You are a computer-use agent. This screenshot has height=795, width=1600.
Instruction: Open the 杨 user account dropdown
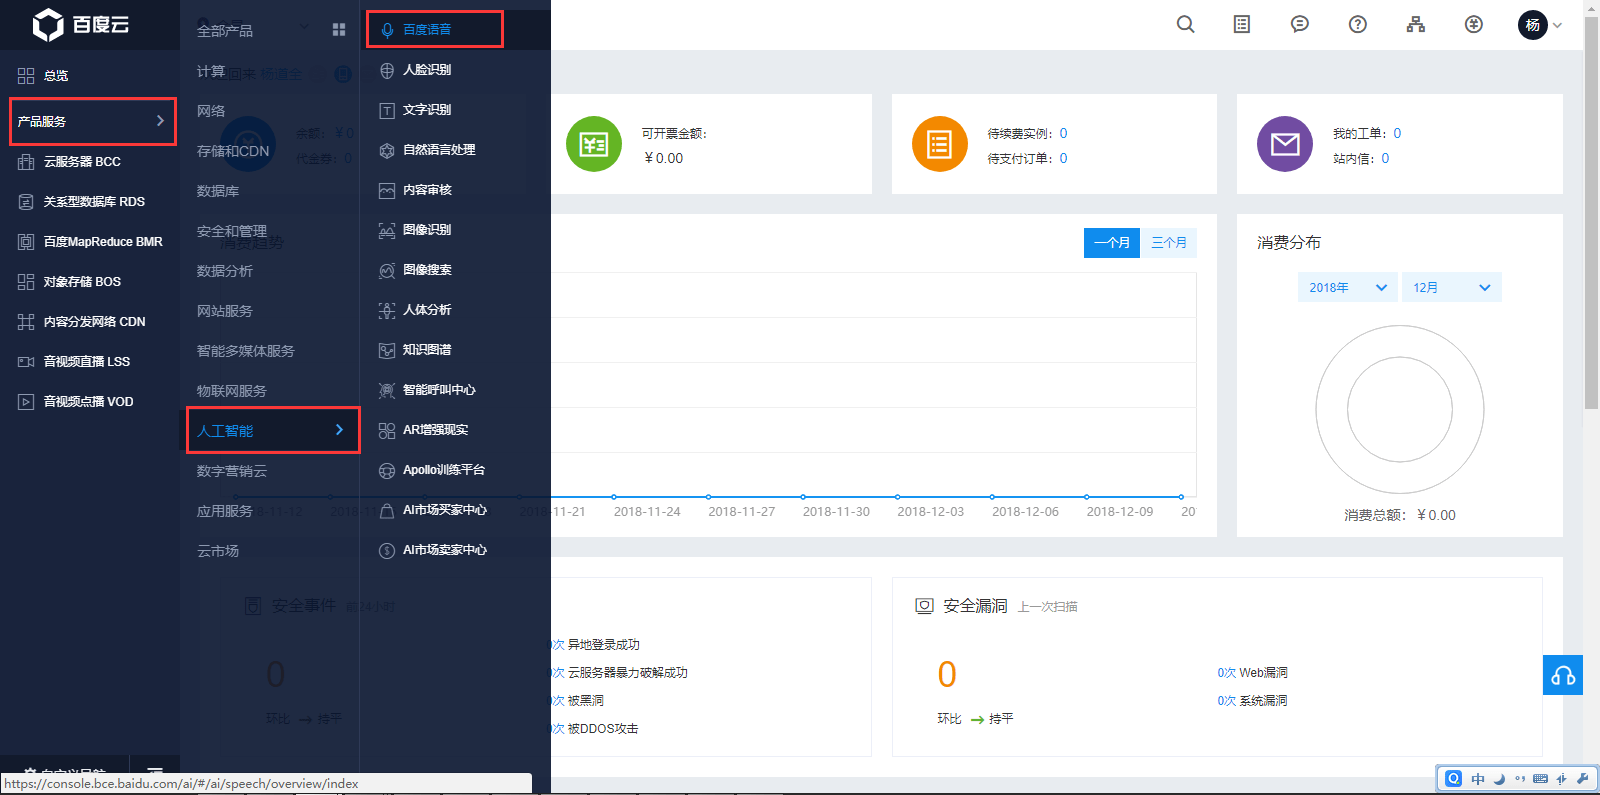(1540, 25)
